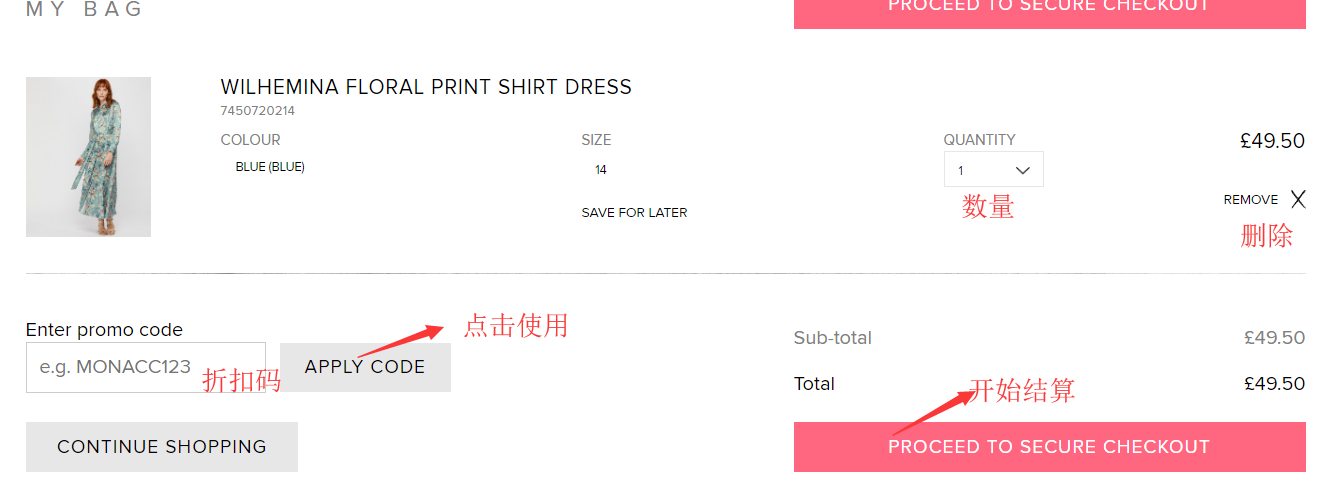Click the REMOVE text link

pos(1250,200)
